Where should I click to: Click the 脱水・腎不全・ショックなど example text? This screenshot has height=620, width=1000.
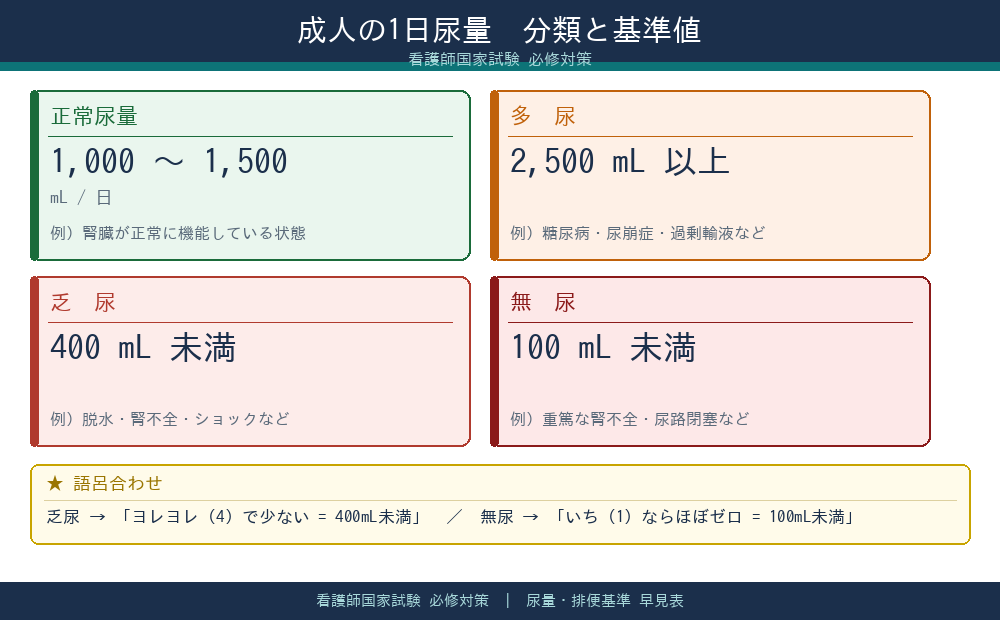[x=170, y=419]
